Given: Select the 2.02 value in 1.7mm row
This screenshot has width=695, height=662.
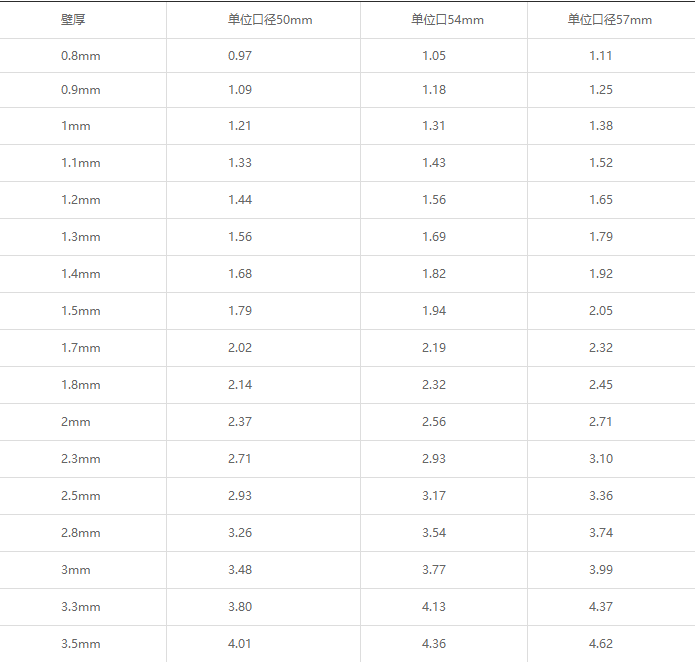Looking at the screenshot, I should coord(240,348).
